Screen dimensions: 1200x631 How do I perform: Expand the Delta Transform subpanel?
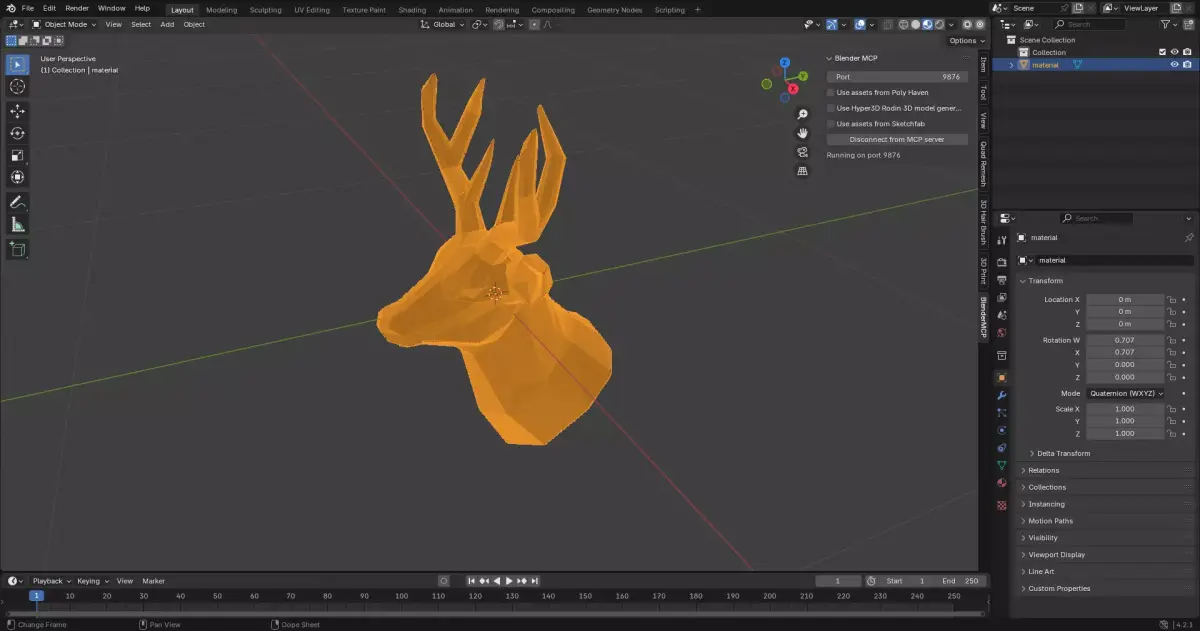coord(1063,453)
